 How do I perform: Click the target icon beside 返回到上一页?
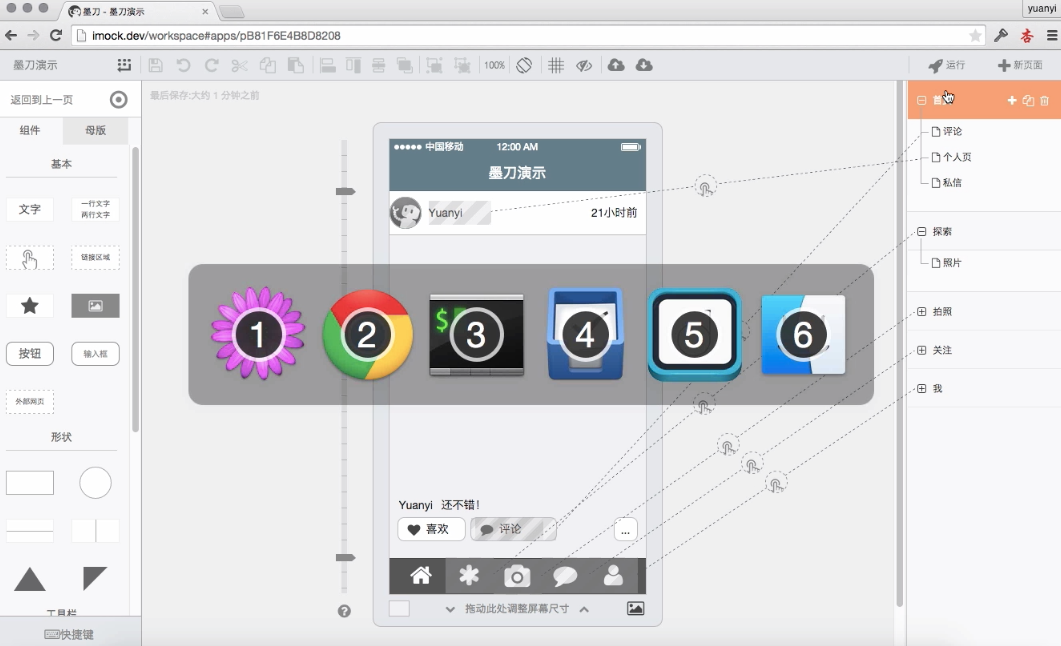coord(119,99)
